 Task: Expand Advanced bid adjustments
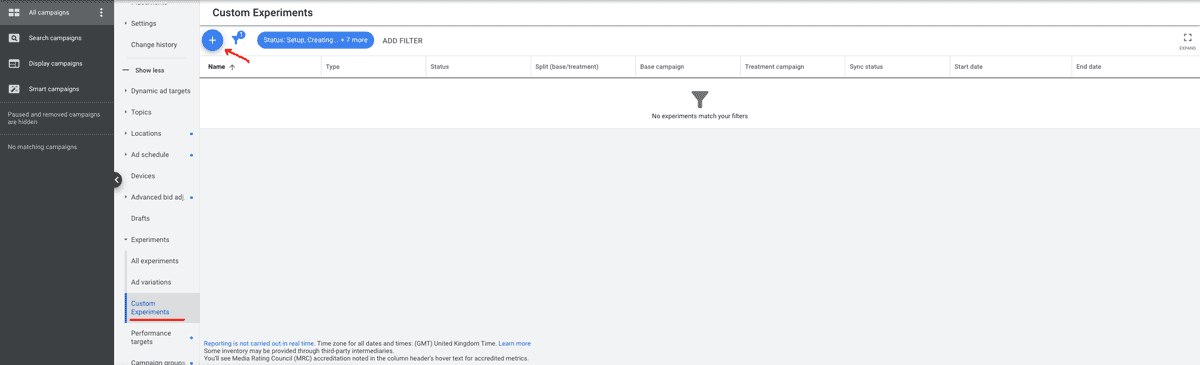pyautogui.click(x=157, y=197)
